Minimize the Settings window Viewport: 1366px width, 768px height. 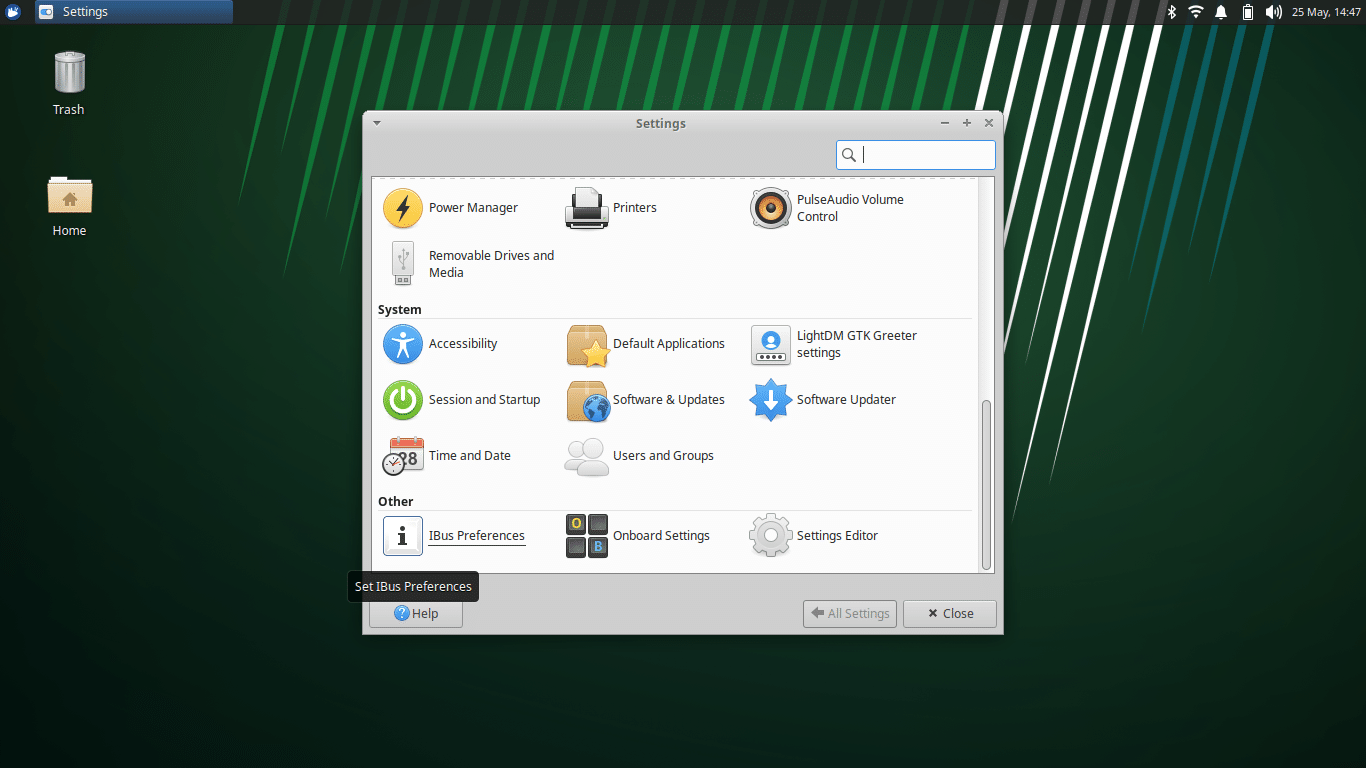tap(945, 123)
